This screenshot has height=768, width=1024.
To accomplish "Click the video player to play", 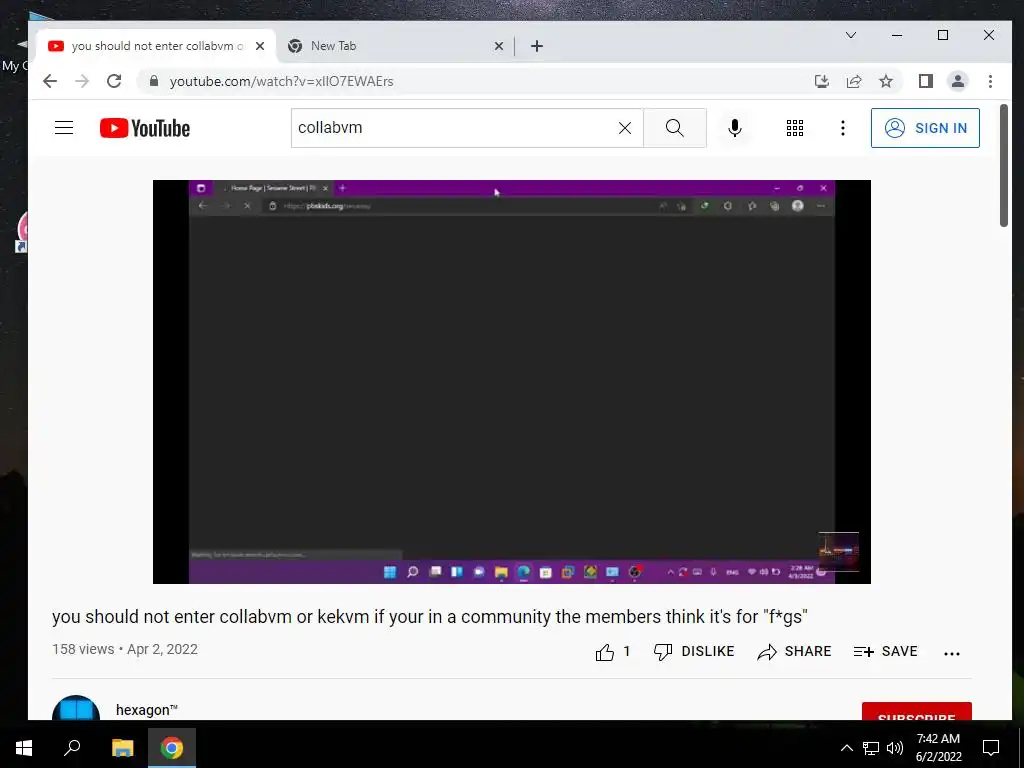I will pos(511,381).
